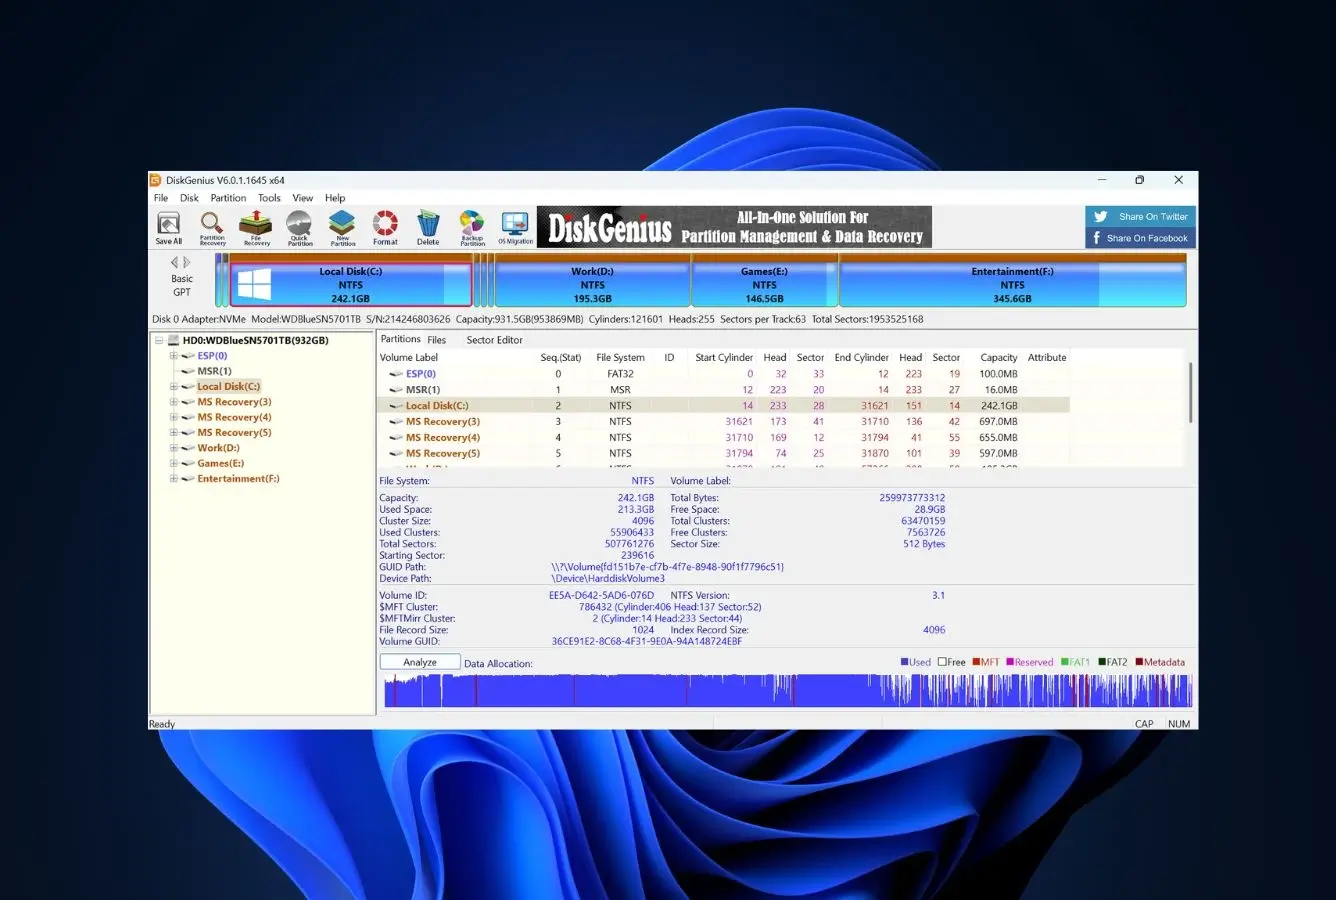Click Share On Twitter
Screen dimensions: 1336x900
click(1141, 217)
